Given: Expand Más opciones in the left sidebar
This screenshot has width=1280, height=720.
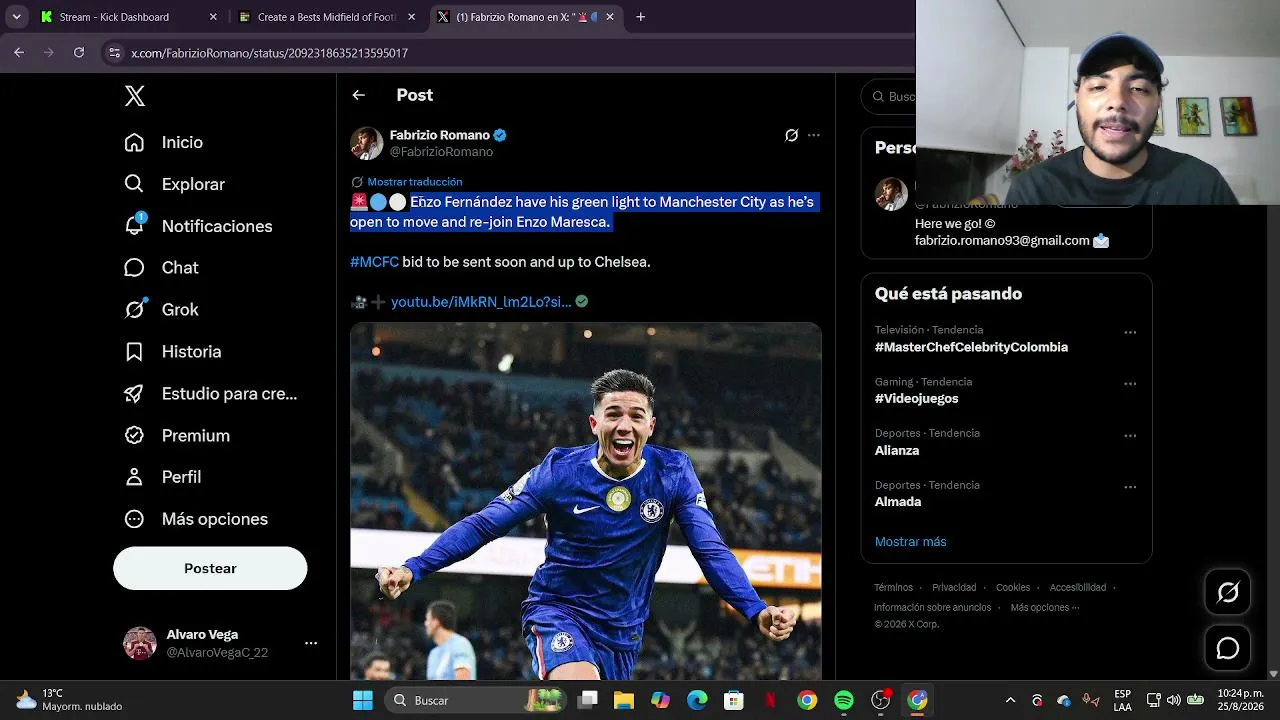Looking at the screenshot, I should coord(195,519).
